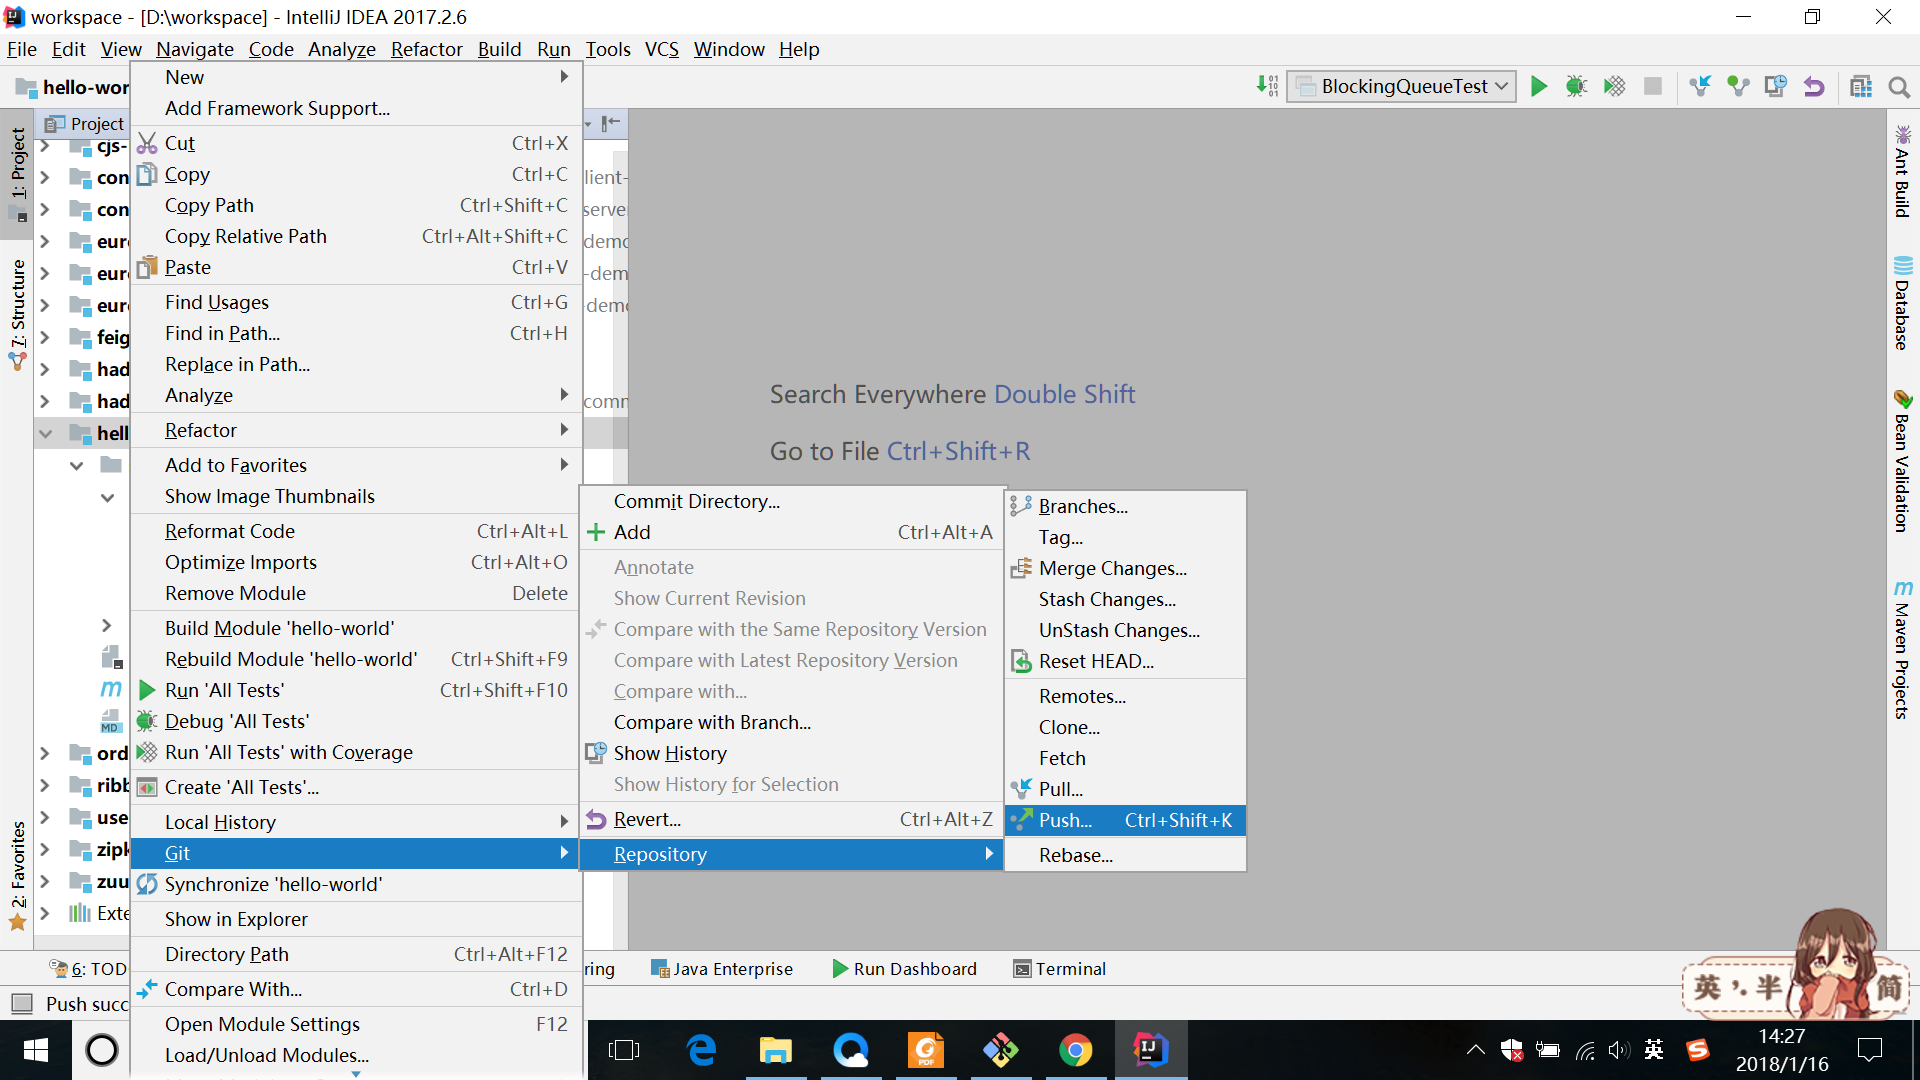Click the Search Everywhere magnifier icon
1920x1080 pixels.
point(1899,88)
